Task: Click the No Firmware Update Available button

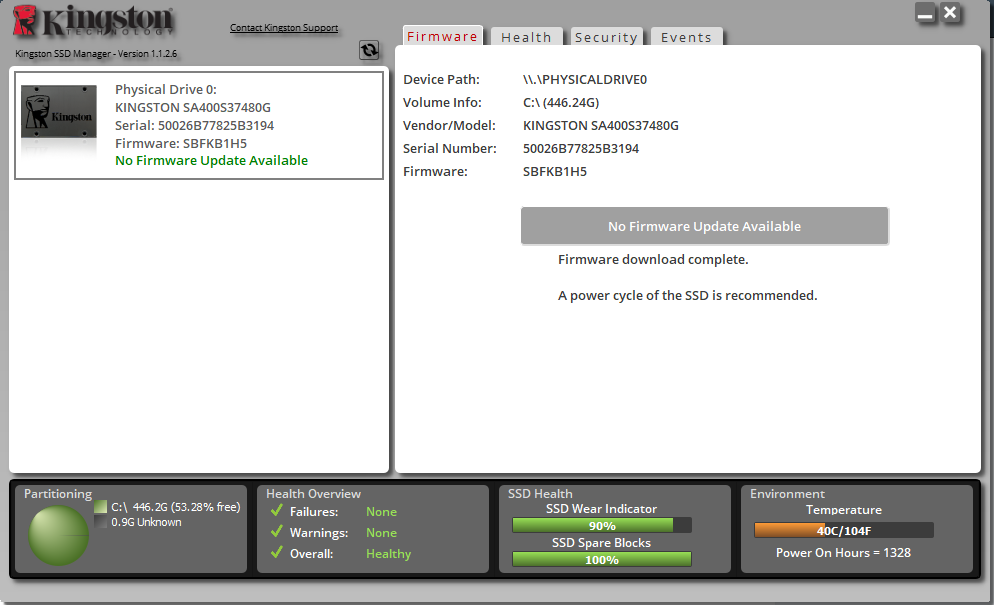Action: [x=704, y=226]
